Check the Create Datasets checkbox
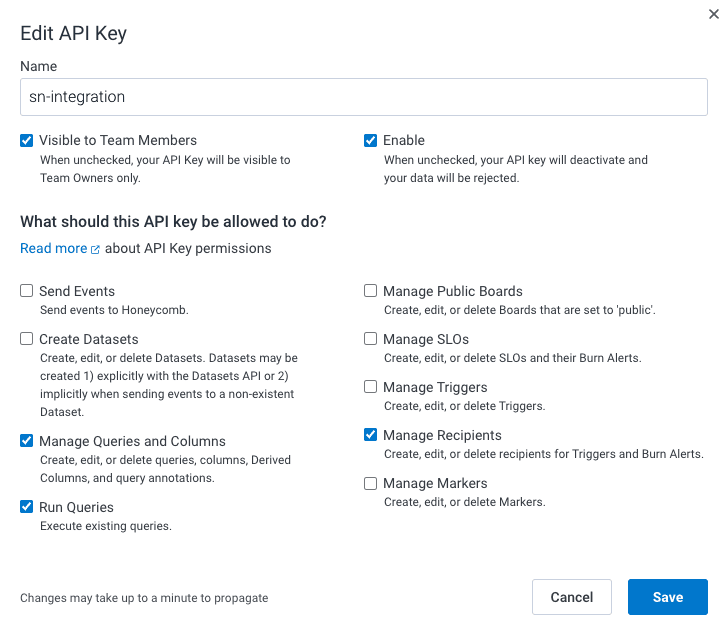This screenshot has width=727, height=633. (27, 339)
